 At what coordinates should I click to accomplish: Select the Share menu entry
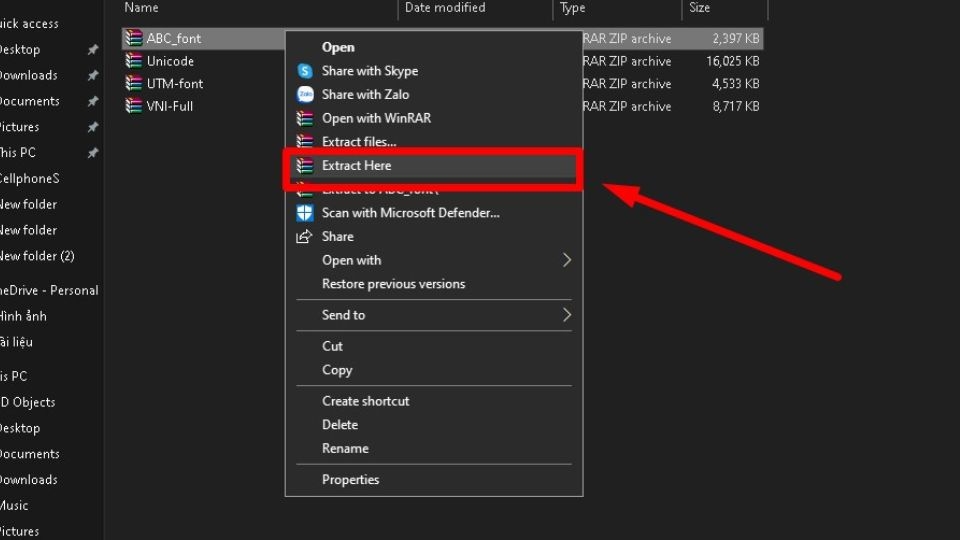point(337,236)
